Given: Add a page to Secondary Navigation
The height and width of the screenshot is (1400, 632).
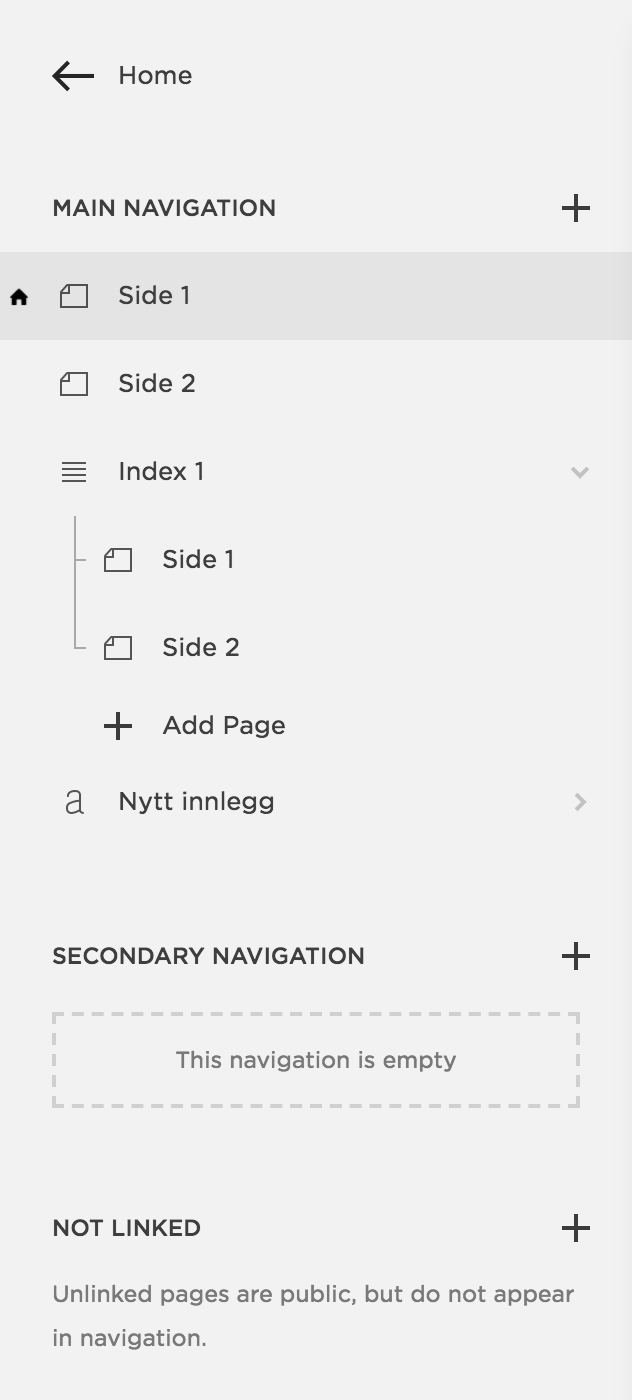Looking at the screenshot, I should 576,956.
